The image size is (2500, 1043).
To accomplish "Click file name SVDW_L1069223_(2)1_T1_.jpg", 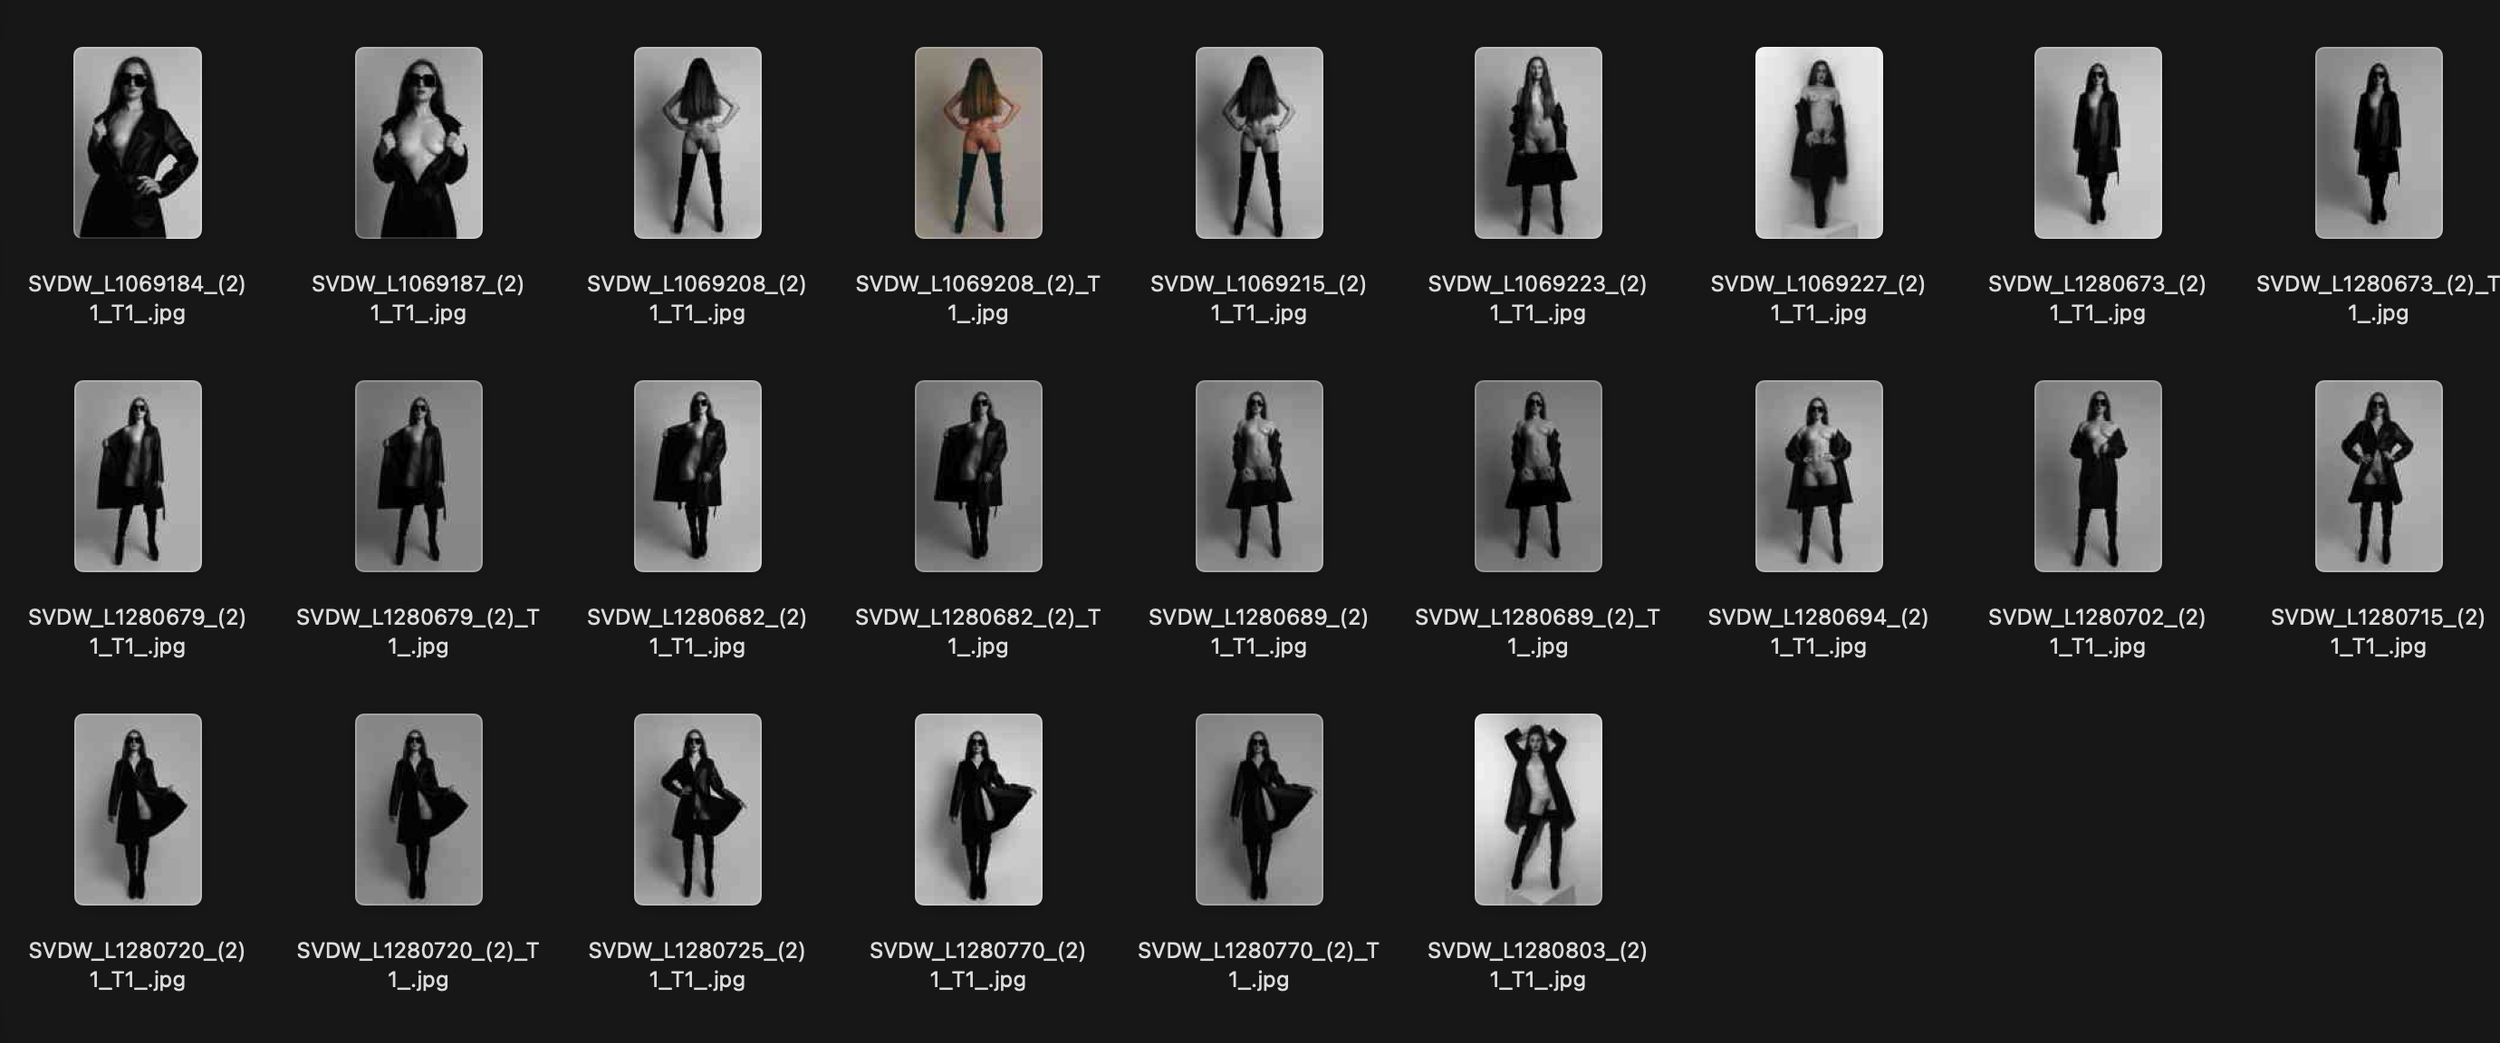I will point(1538,298).
